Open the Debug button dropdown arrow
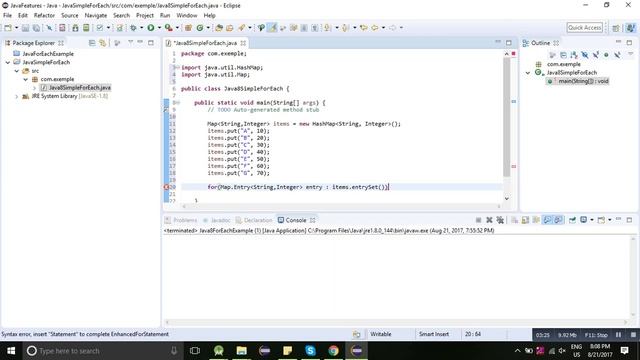Viewport: 640px width, 360px height. pyautogui.click(x=142, y=28)
